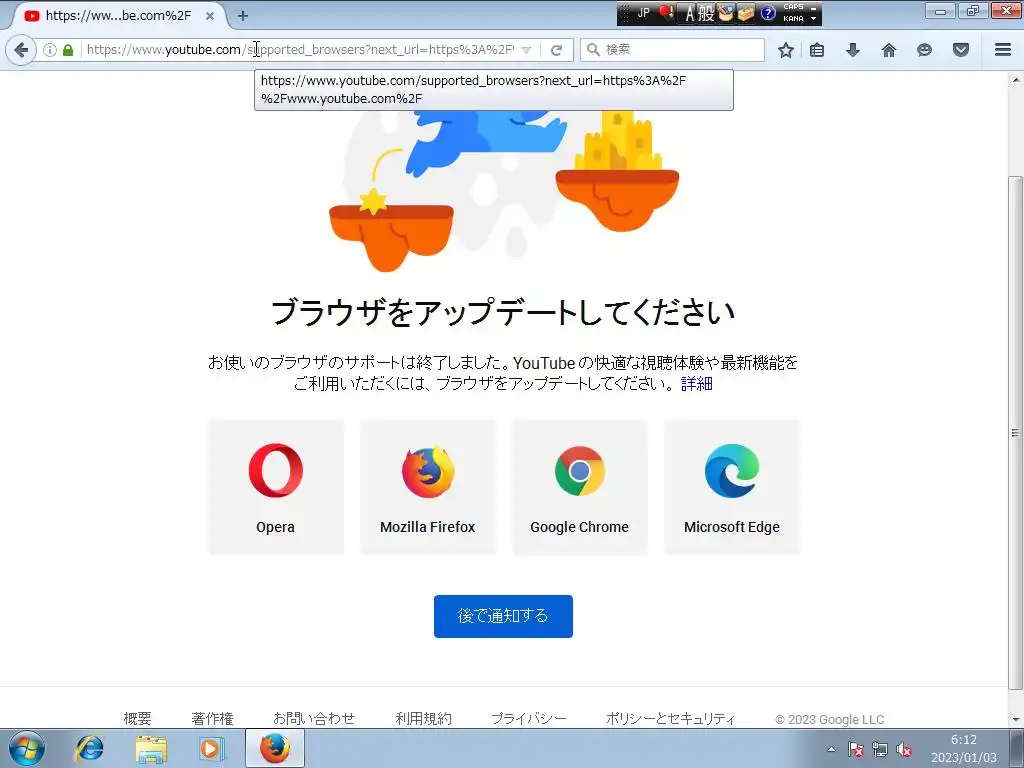Open the clock showing 6:12 2023/01/03
Screen dimensions: 1024x768
(x=964, y=748)
